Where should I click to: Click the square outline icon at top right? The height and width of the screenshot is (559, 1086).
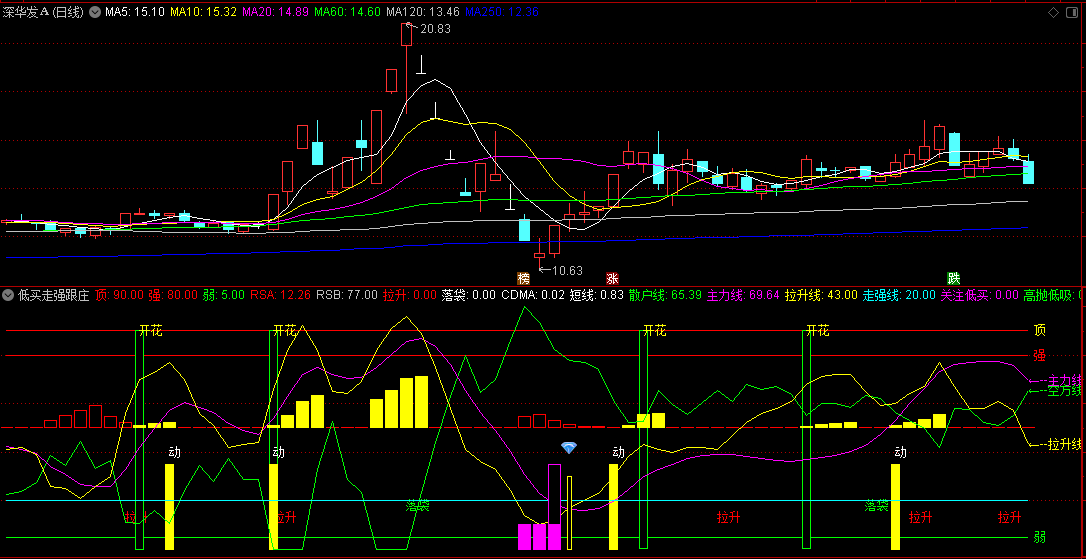(x=1073, y=12)
